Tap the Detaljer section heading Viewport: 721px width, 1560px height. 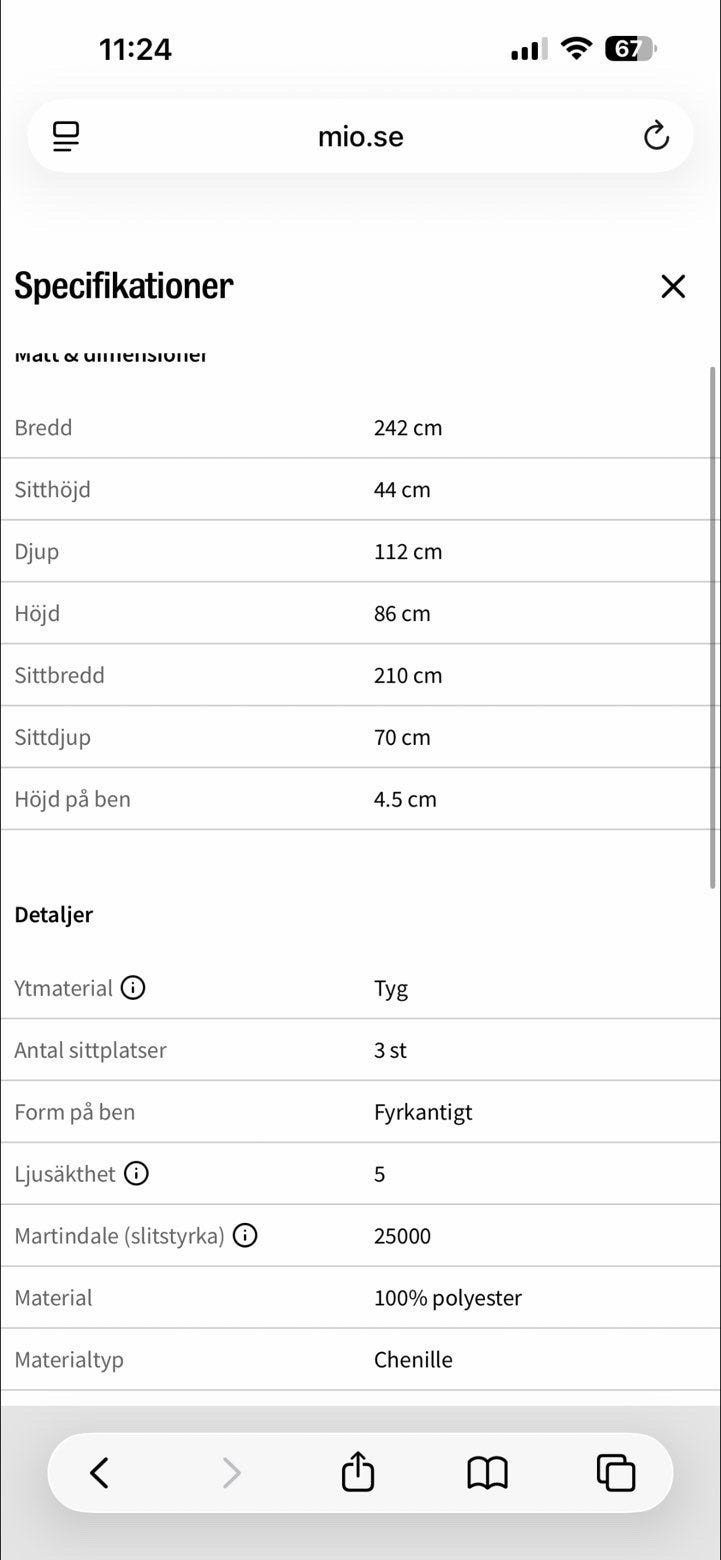click(x=54, y=914)
